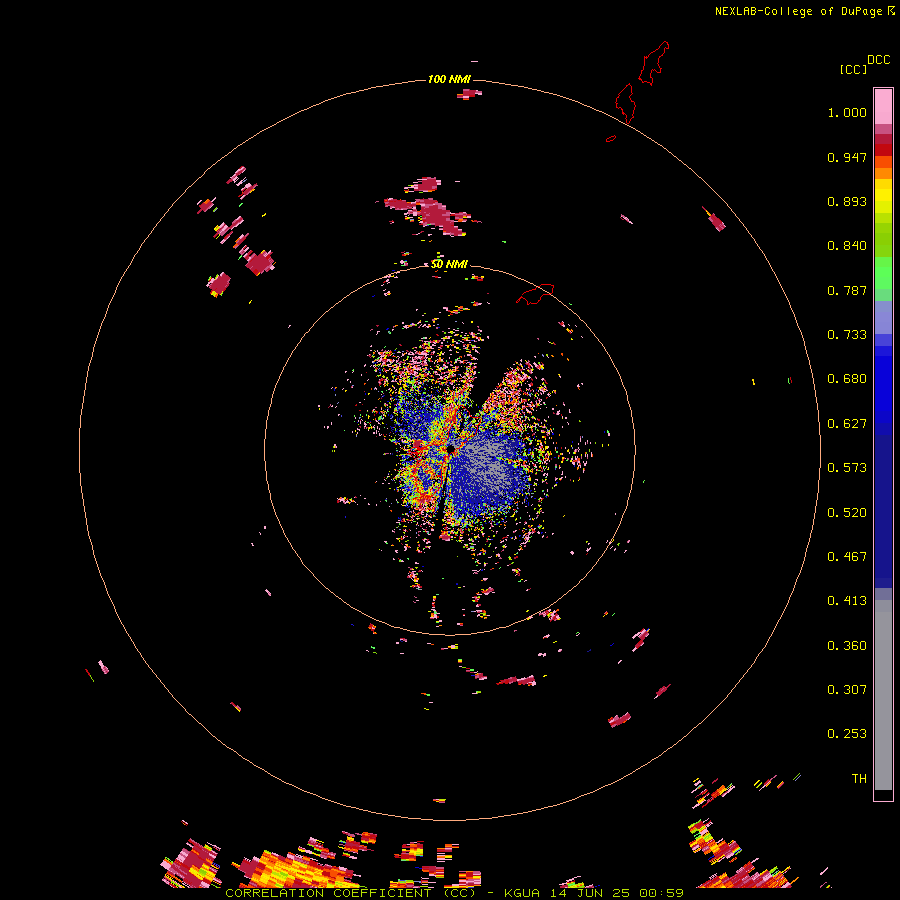The height and width of the screenshot is (900, 900).
Task: Click the 0.253 legend value
Action: click(x=847, y=734)
